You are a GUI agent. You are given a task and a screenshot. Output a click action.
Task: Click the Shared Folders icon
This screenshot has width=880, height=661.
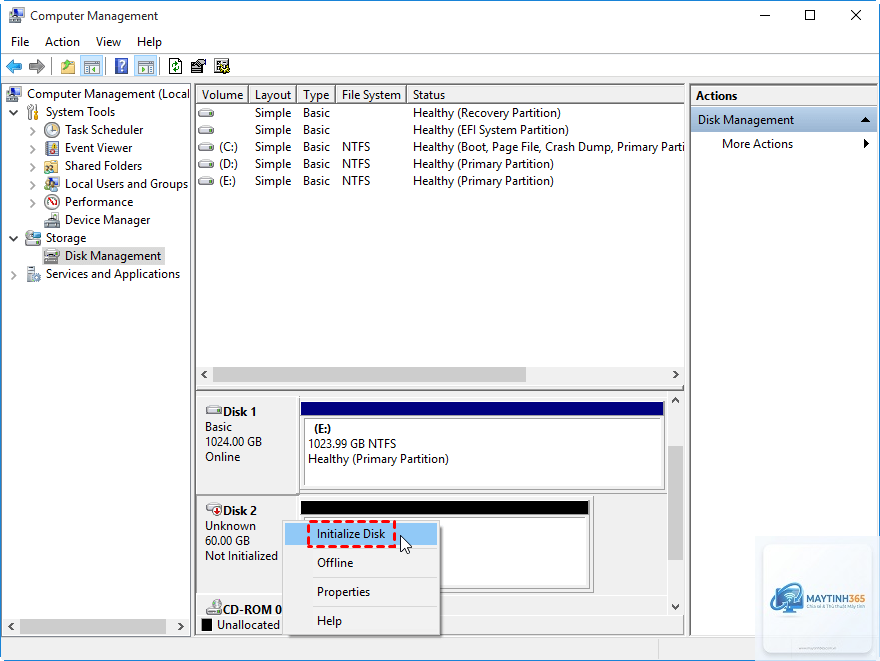(x=52, y=166)
